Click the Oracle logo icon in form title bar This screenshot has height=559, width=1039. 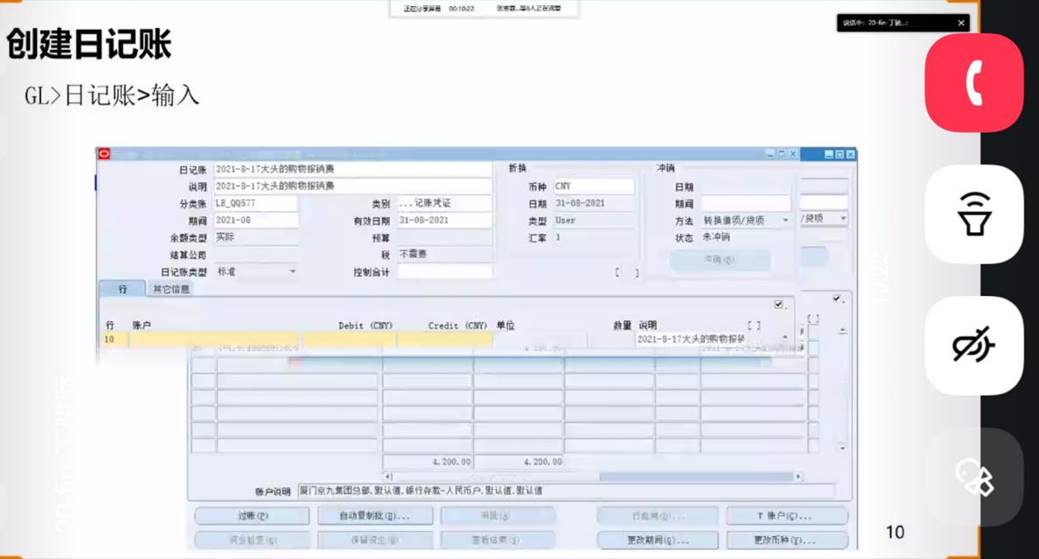pyautogui.click(x=103, y=154)
